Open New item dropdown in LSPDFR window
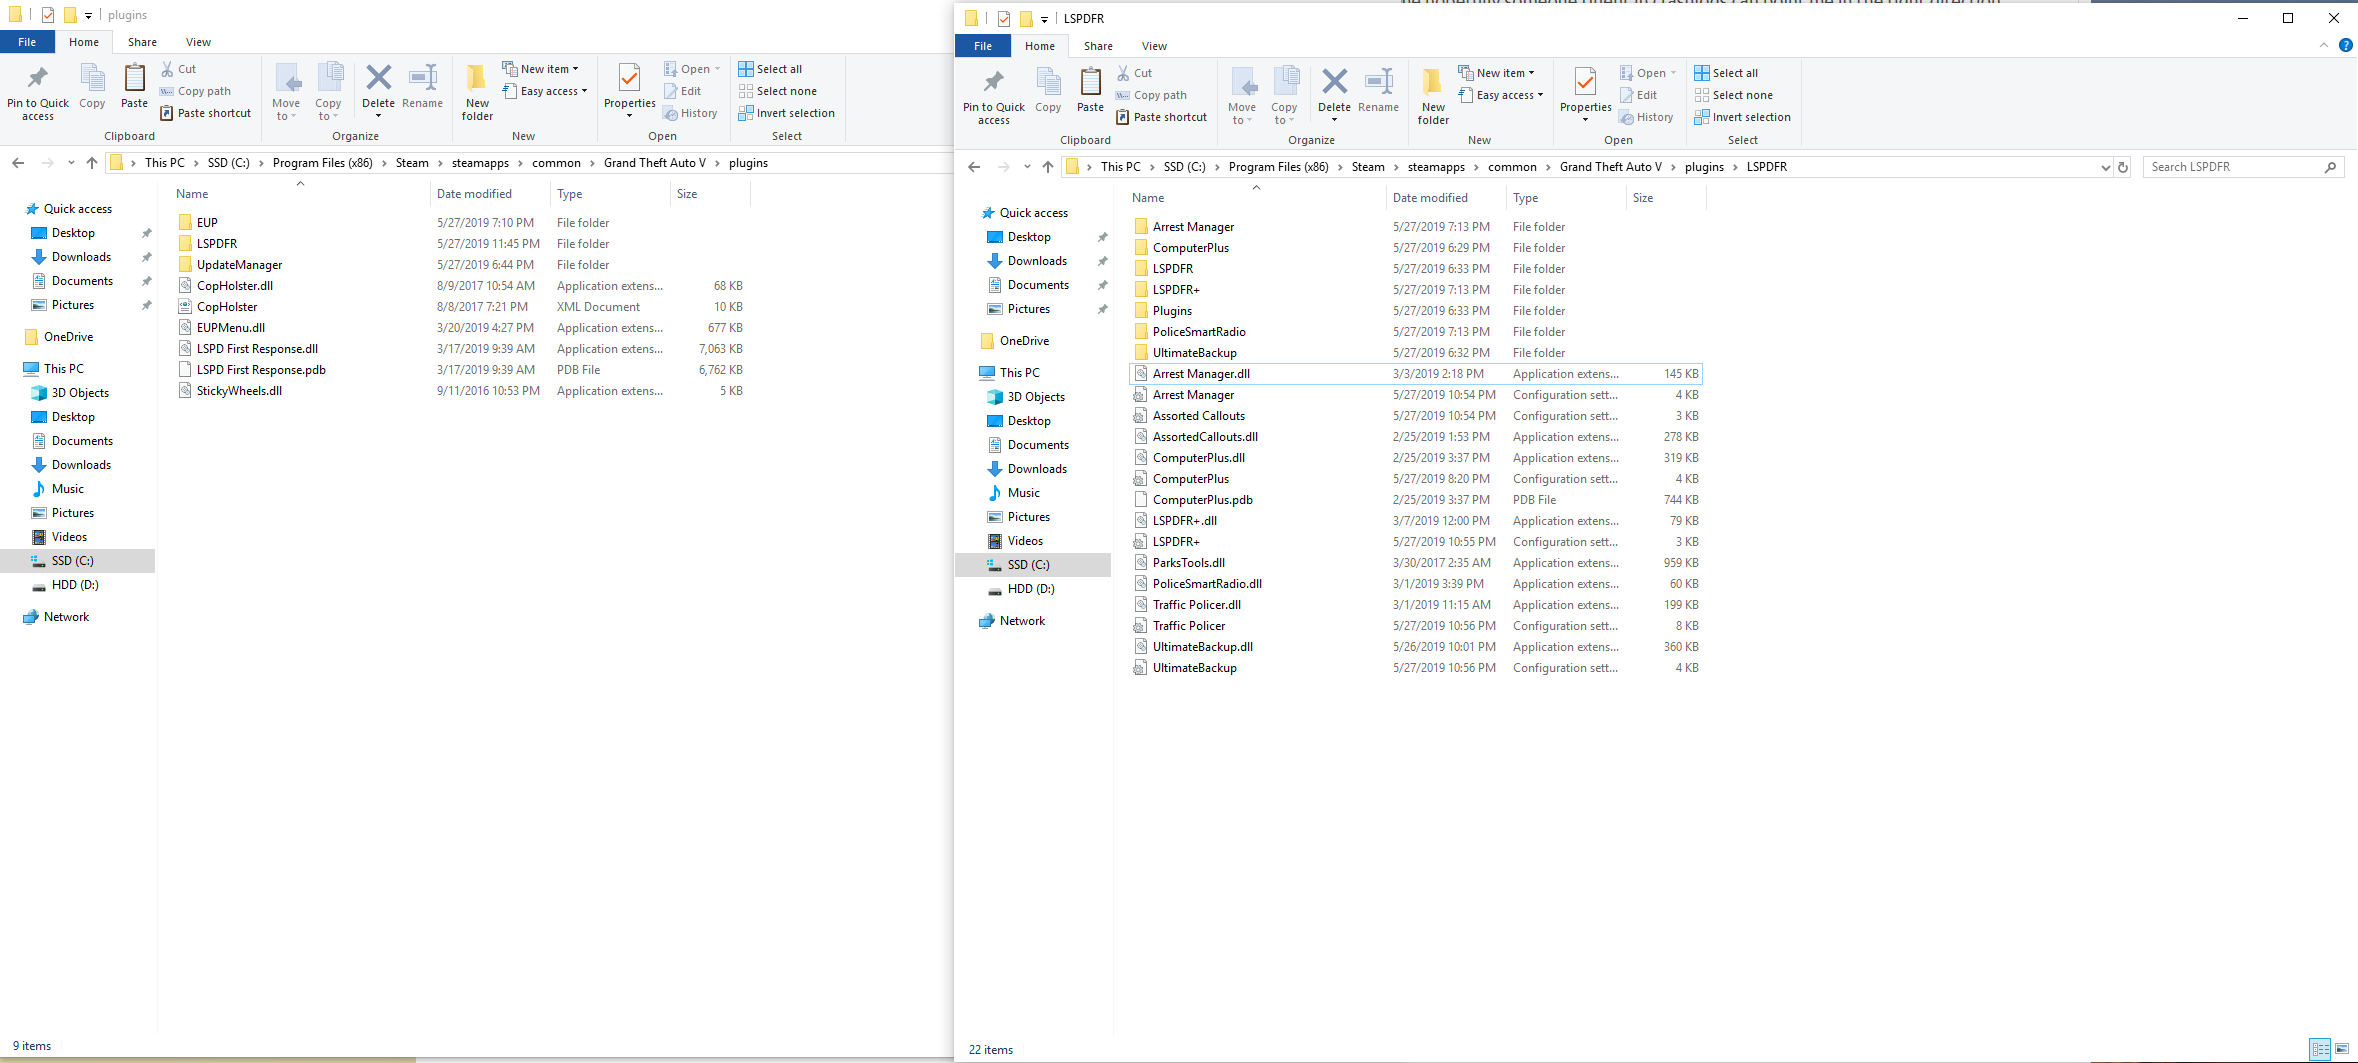This screenshot has width=2358, height=1063. [1496, 73]
